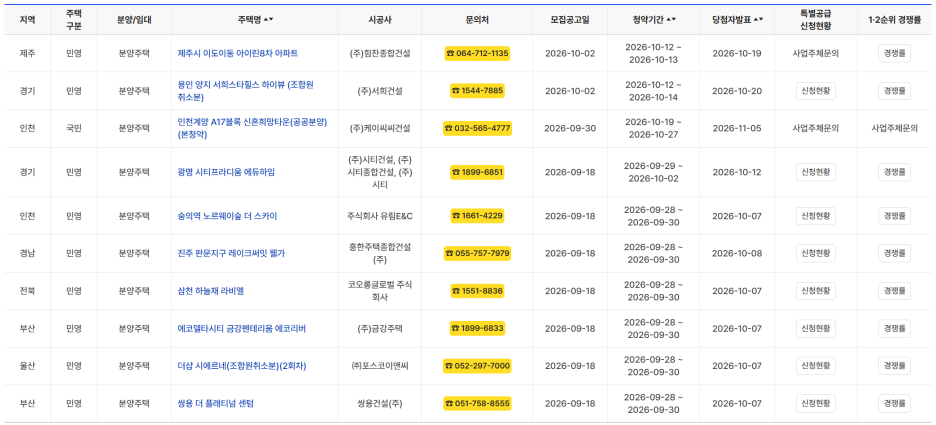This screenshot has width=936, height=425.
Task: View 신청현황 for 삼천 하늘채 라비엘
Action: pos(815,291)
